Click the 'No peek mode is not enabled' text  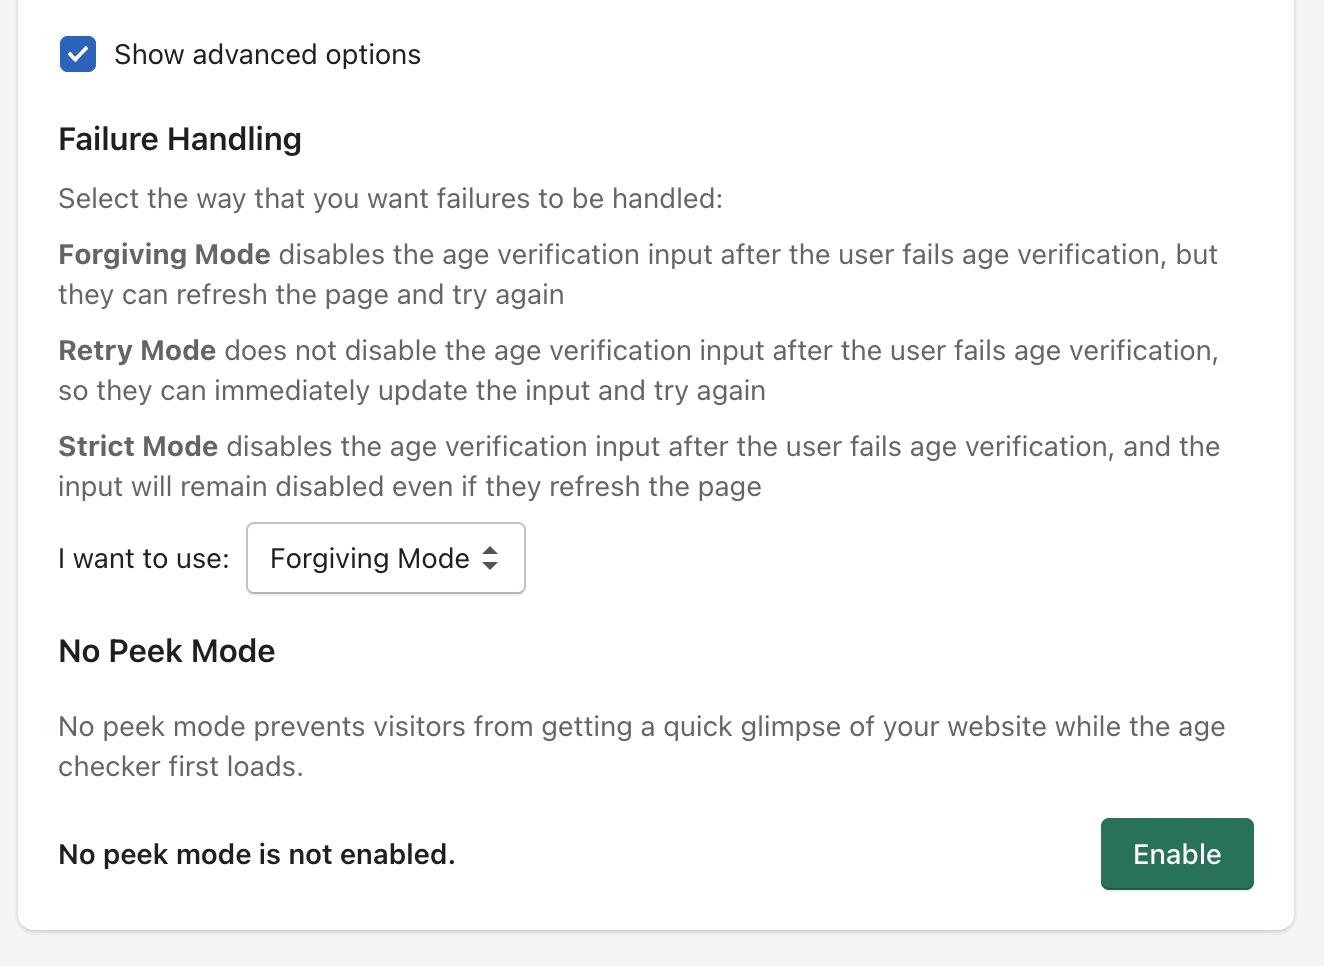coord(256,854)
